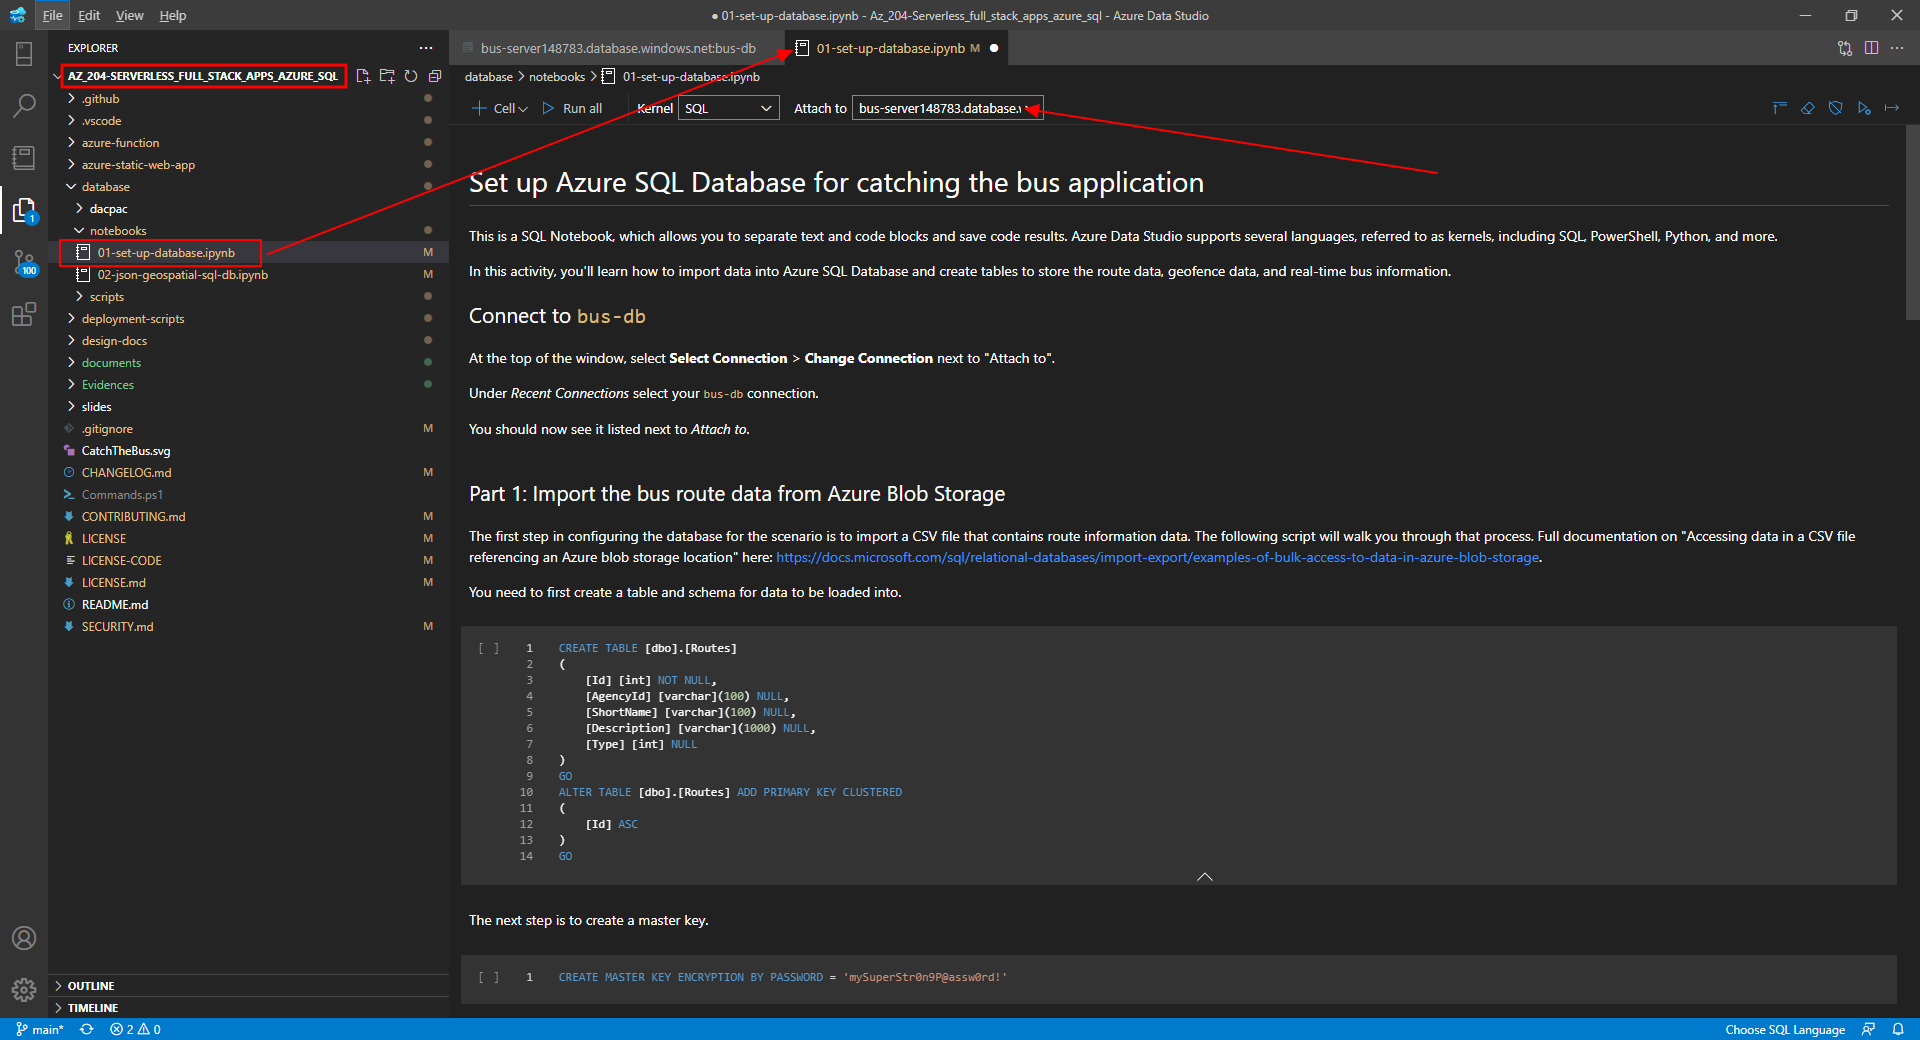Open the editor's more actions ellipsis

tap(1897, 48)
